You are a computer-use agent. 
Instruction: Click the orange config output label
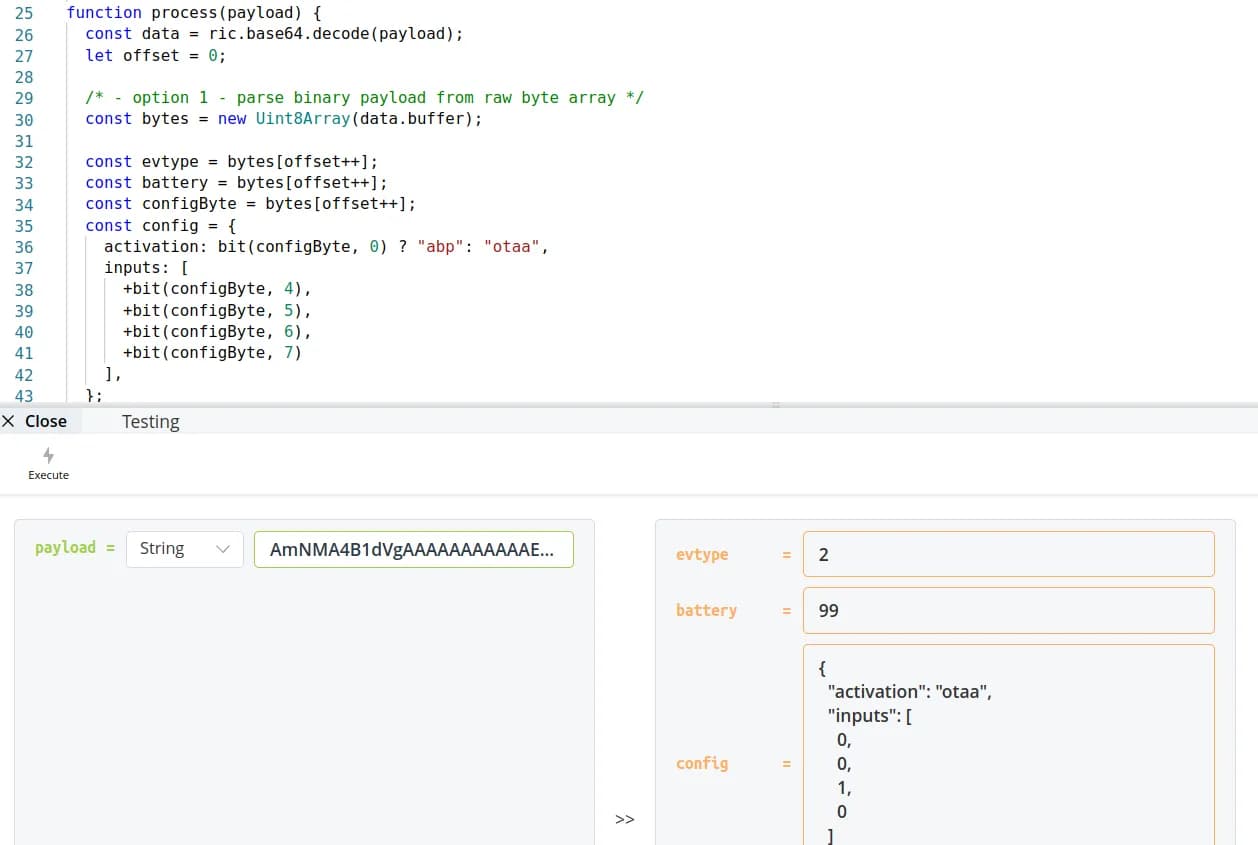pyautogui.click(x=702, y=763)
